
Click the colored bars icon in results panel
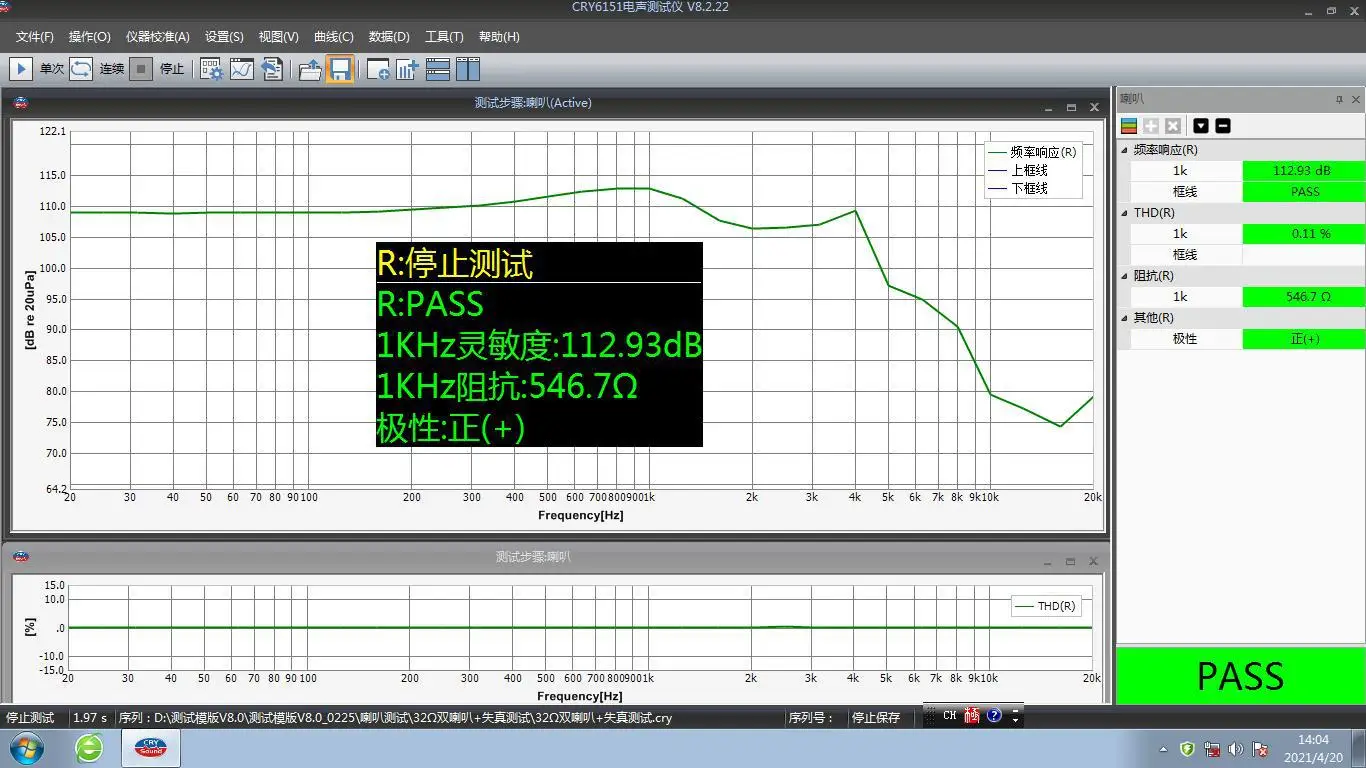coord(1129,126)
